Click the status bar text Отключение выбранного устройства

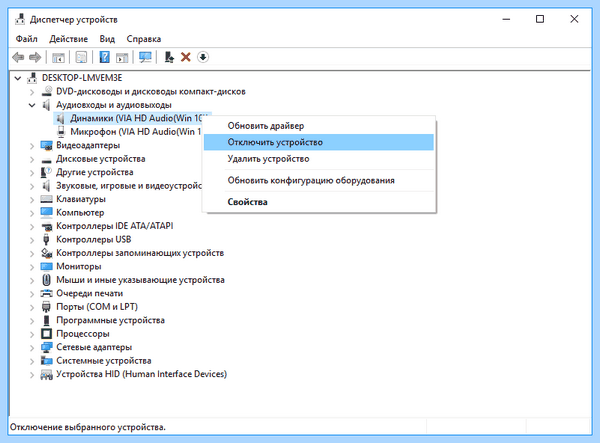[88, 427]
